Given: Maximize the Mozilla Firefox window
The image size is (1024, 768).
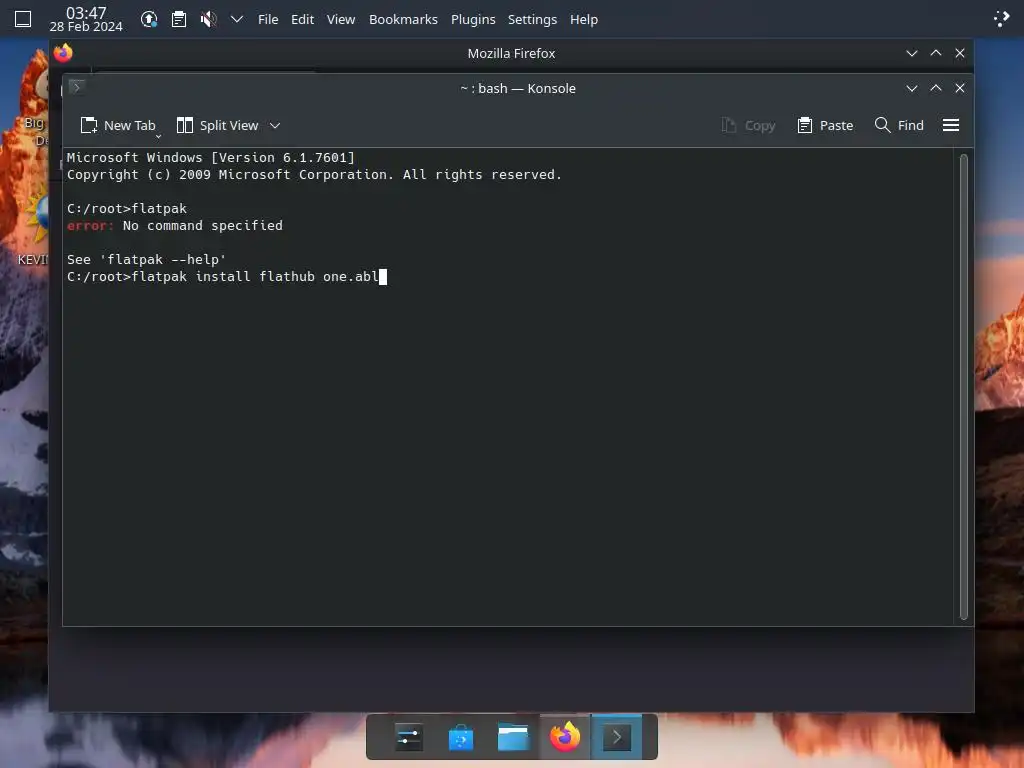Looking at the screenshot, I should [936, 54].
